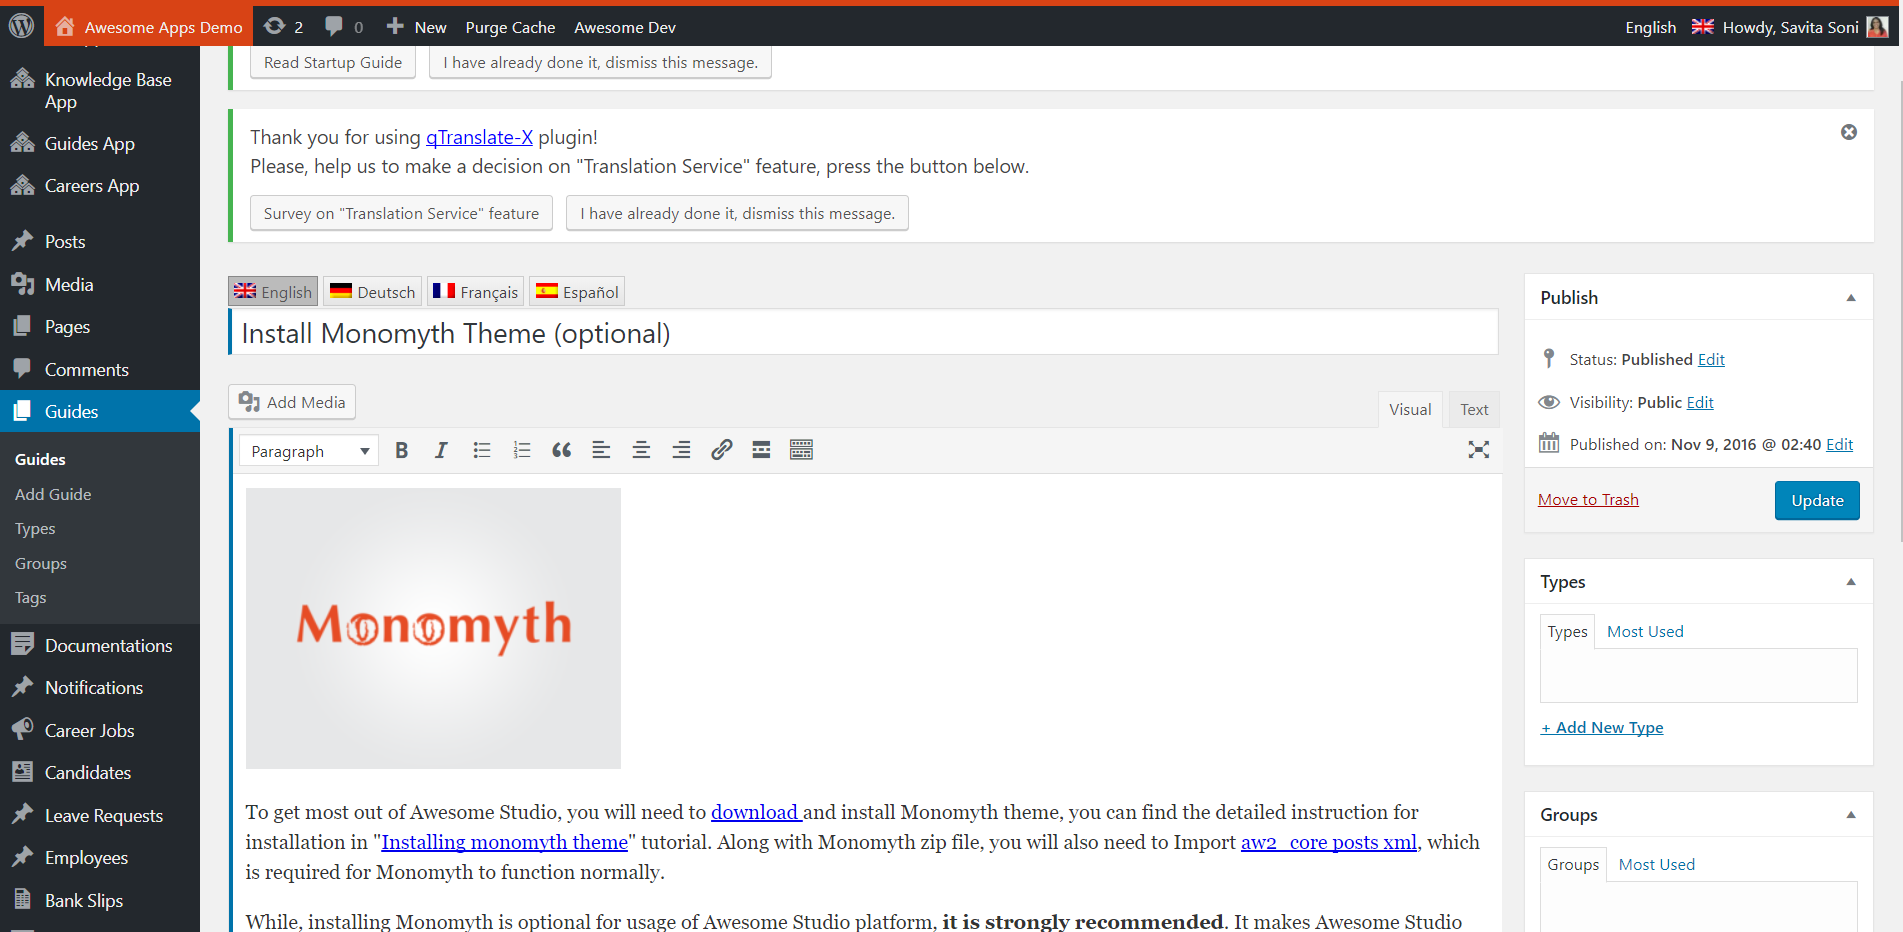1903x932 pixels.
Task: Toggle the toolbar kitchen sink
Action: (801, 450)
